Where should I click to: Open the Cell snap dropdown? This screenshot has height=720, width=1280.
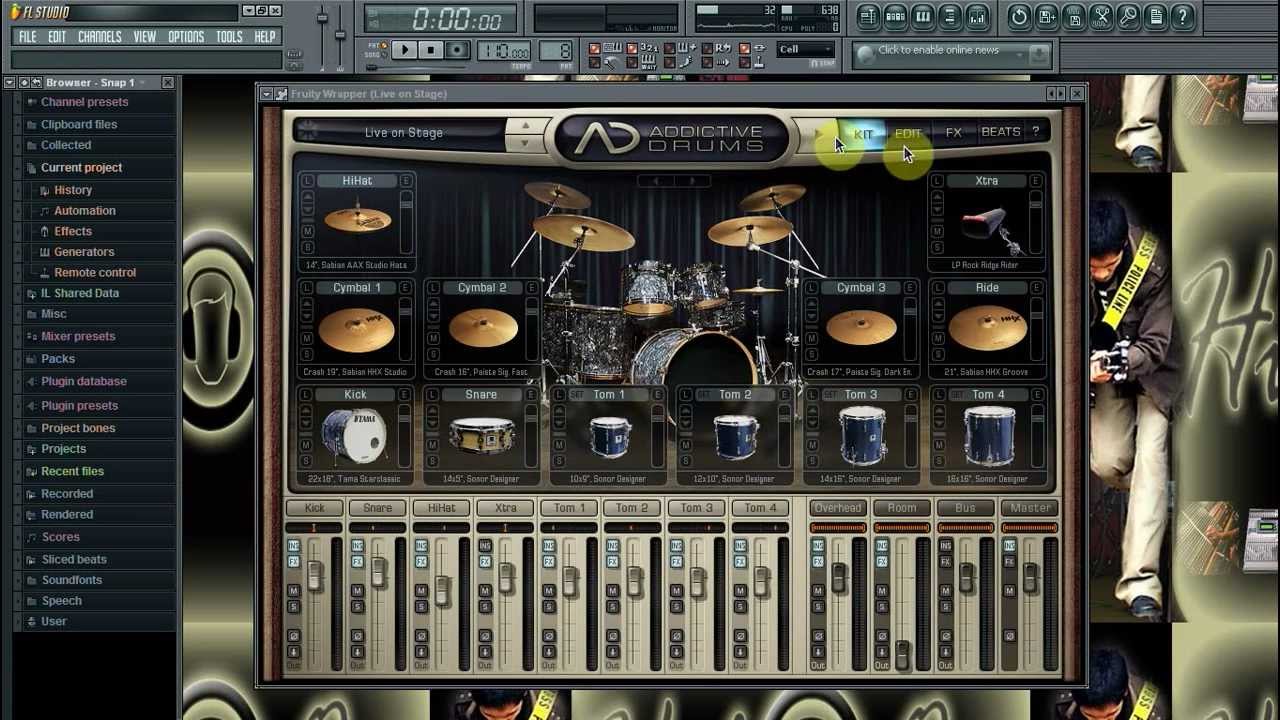click(x=806, y=49)
